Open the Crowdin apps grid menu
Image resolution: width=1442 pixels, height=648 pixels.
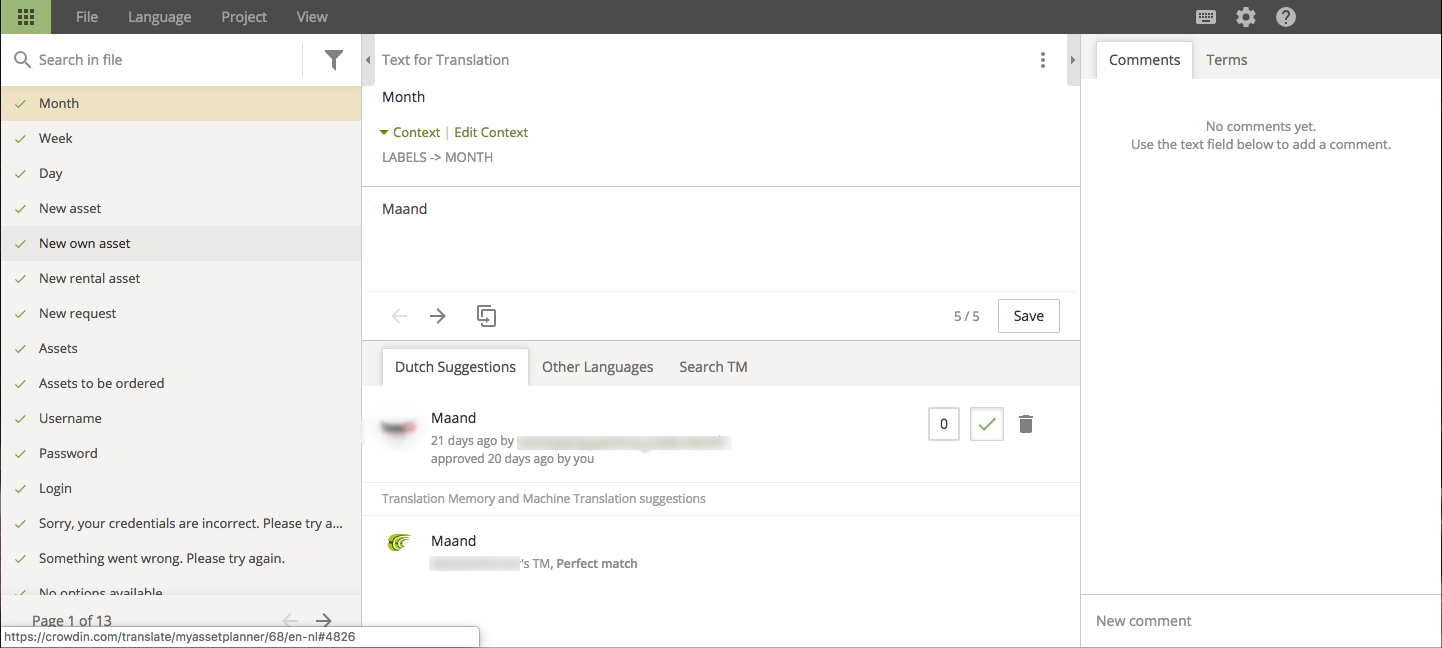(x=26, y=17)
